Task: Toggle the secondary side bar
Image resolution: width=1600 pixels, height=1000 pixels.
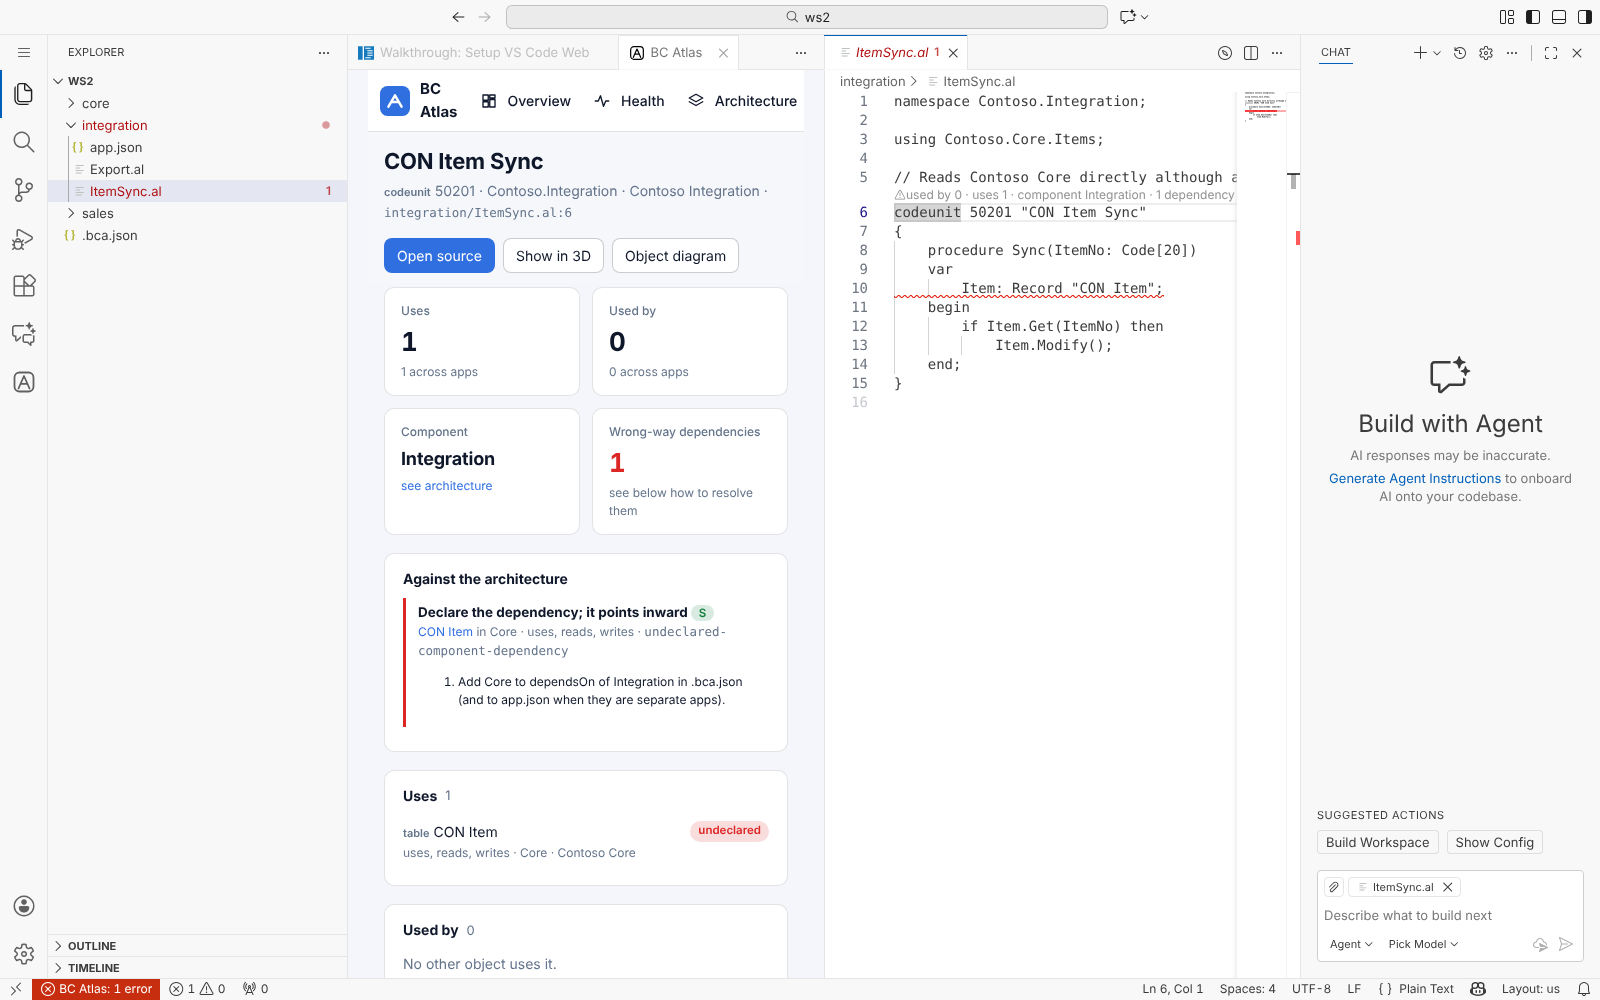Action: [1585, 17]
